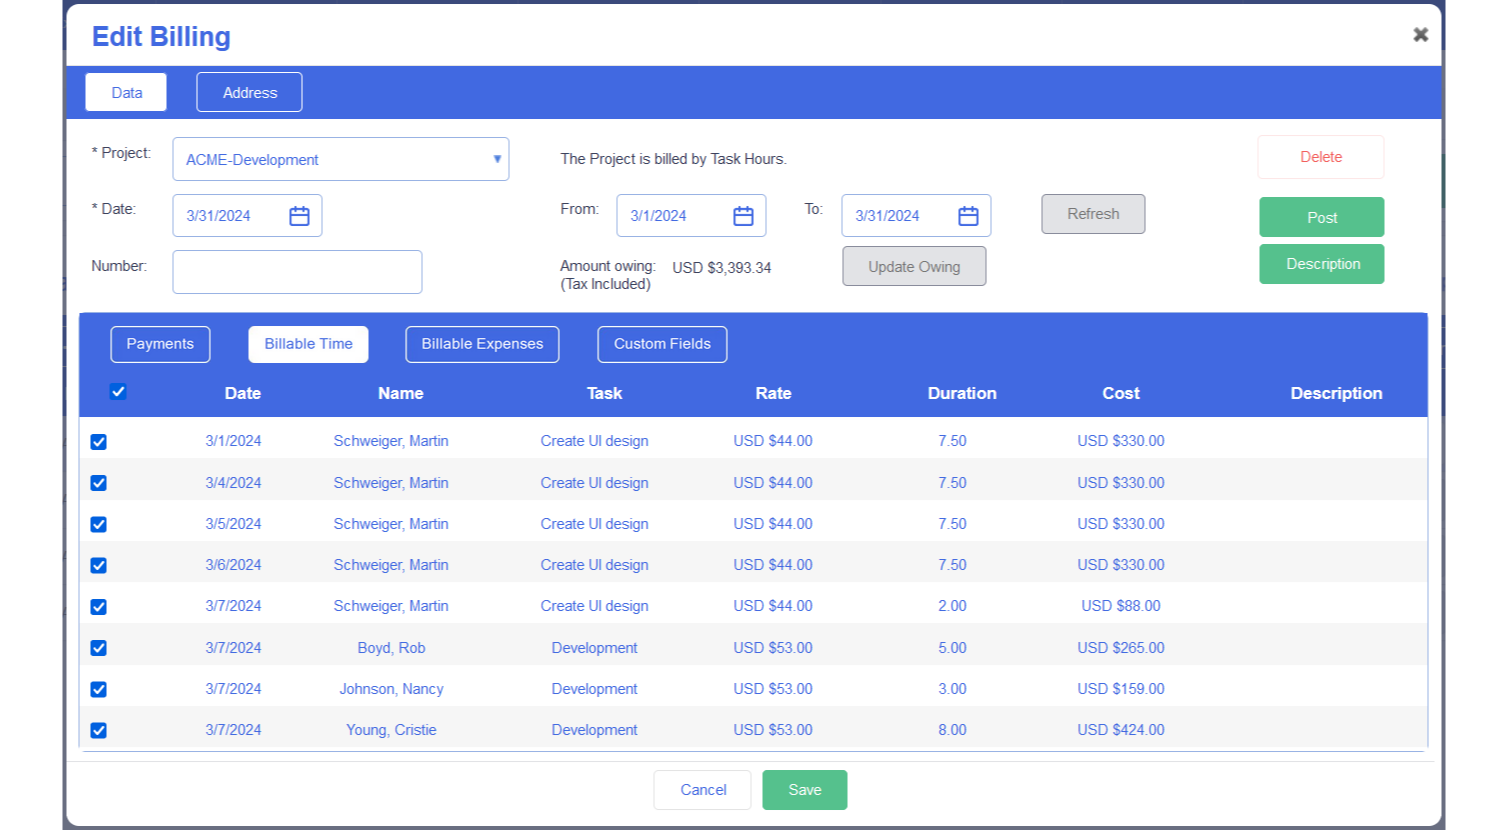This screenshot has width=1508, height=830.
Task: Refresh the billable time list
Action: pos(1093,214)
